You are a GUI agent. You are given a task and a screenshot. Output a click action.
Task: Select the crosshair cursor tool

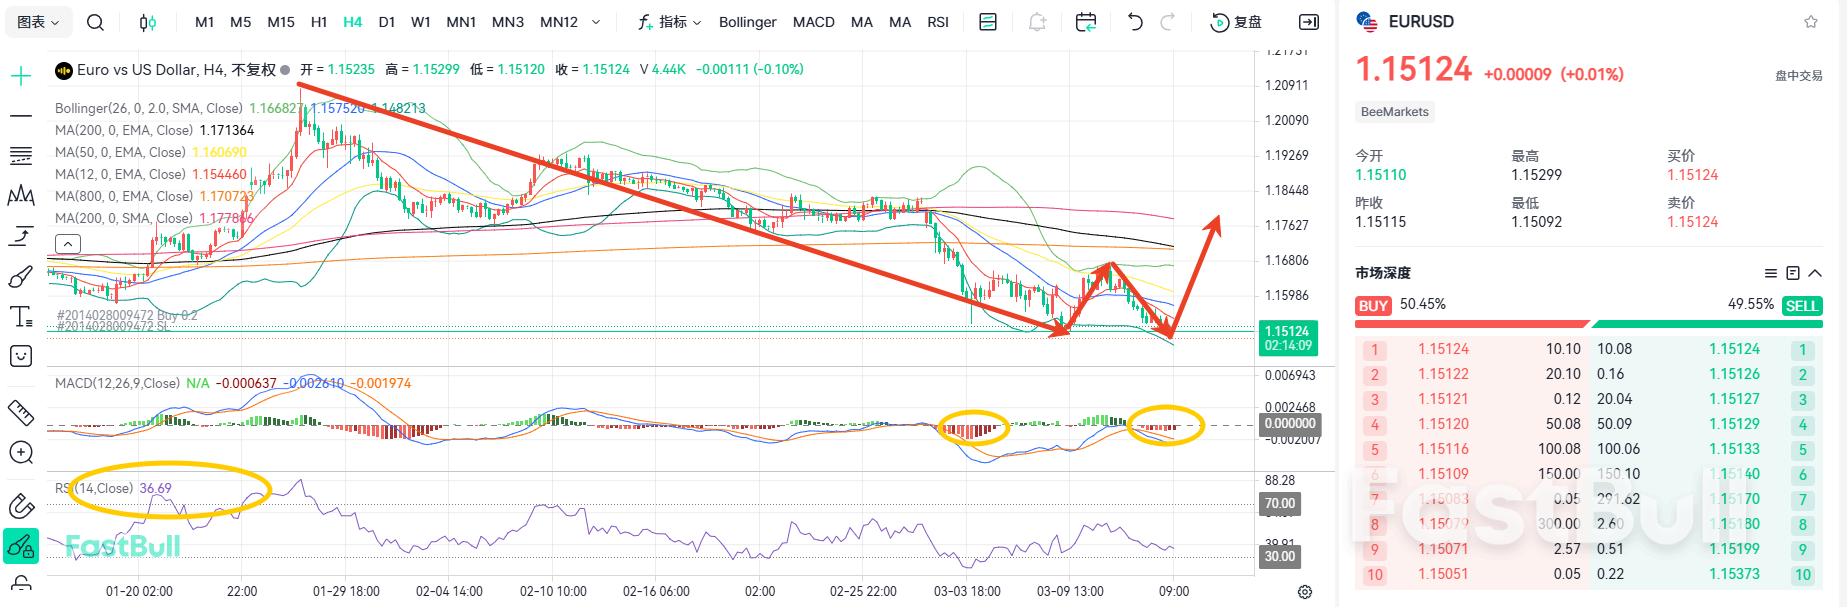(x=21, y=76)
